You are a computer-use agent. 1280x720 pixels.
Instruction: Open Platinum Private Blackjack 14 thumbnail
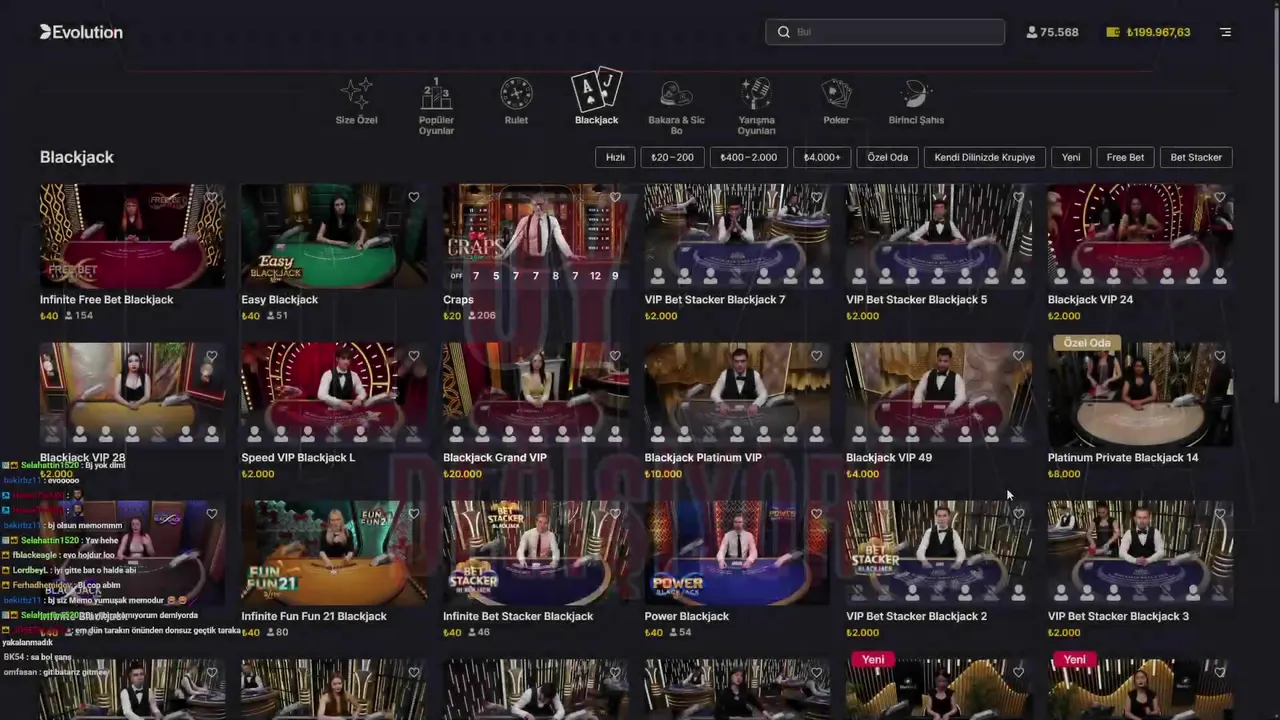pyautogui.click(x=1140, y=394)
